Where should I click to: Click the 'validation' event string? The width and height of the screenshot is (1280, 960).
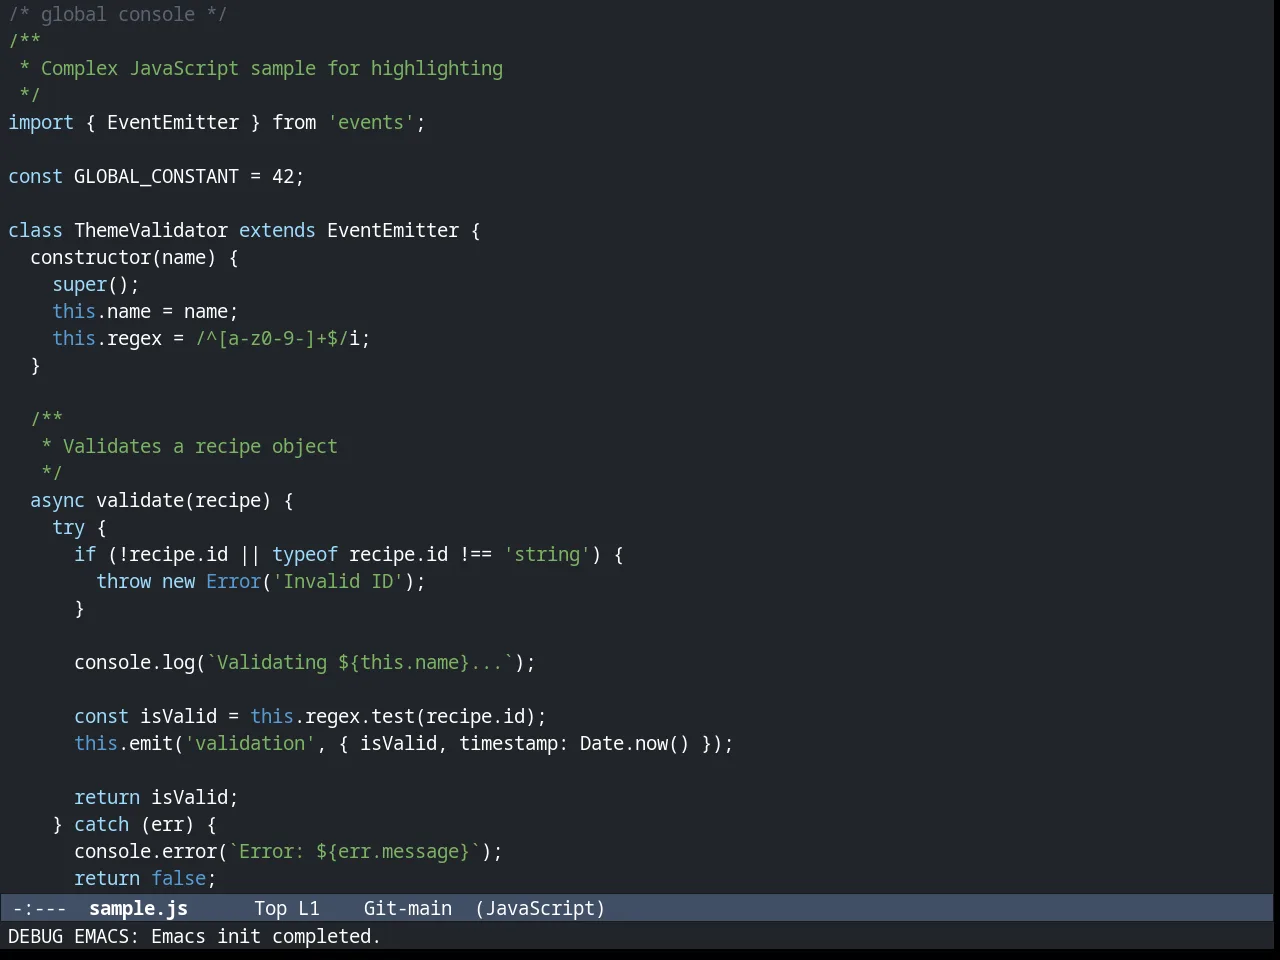(250, 743)
